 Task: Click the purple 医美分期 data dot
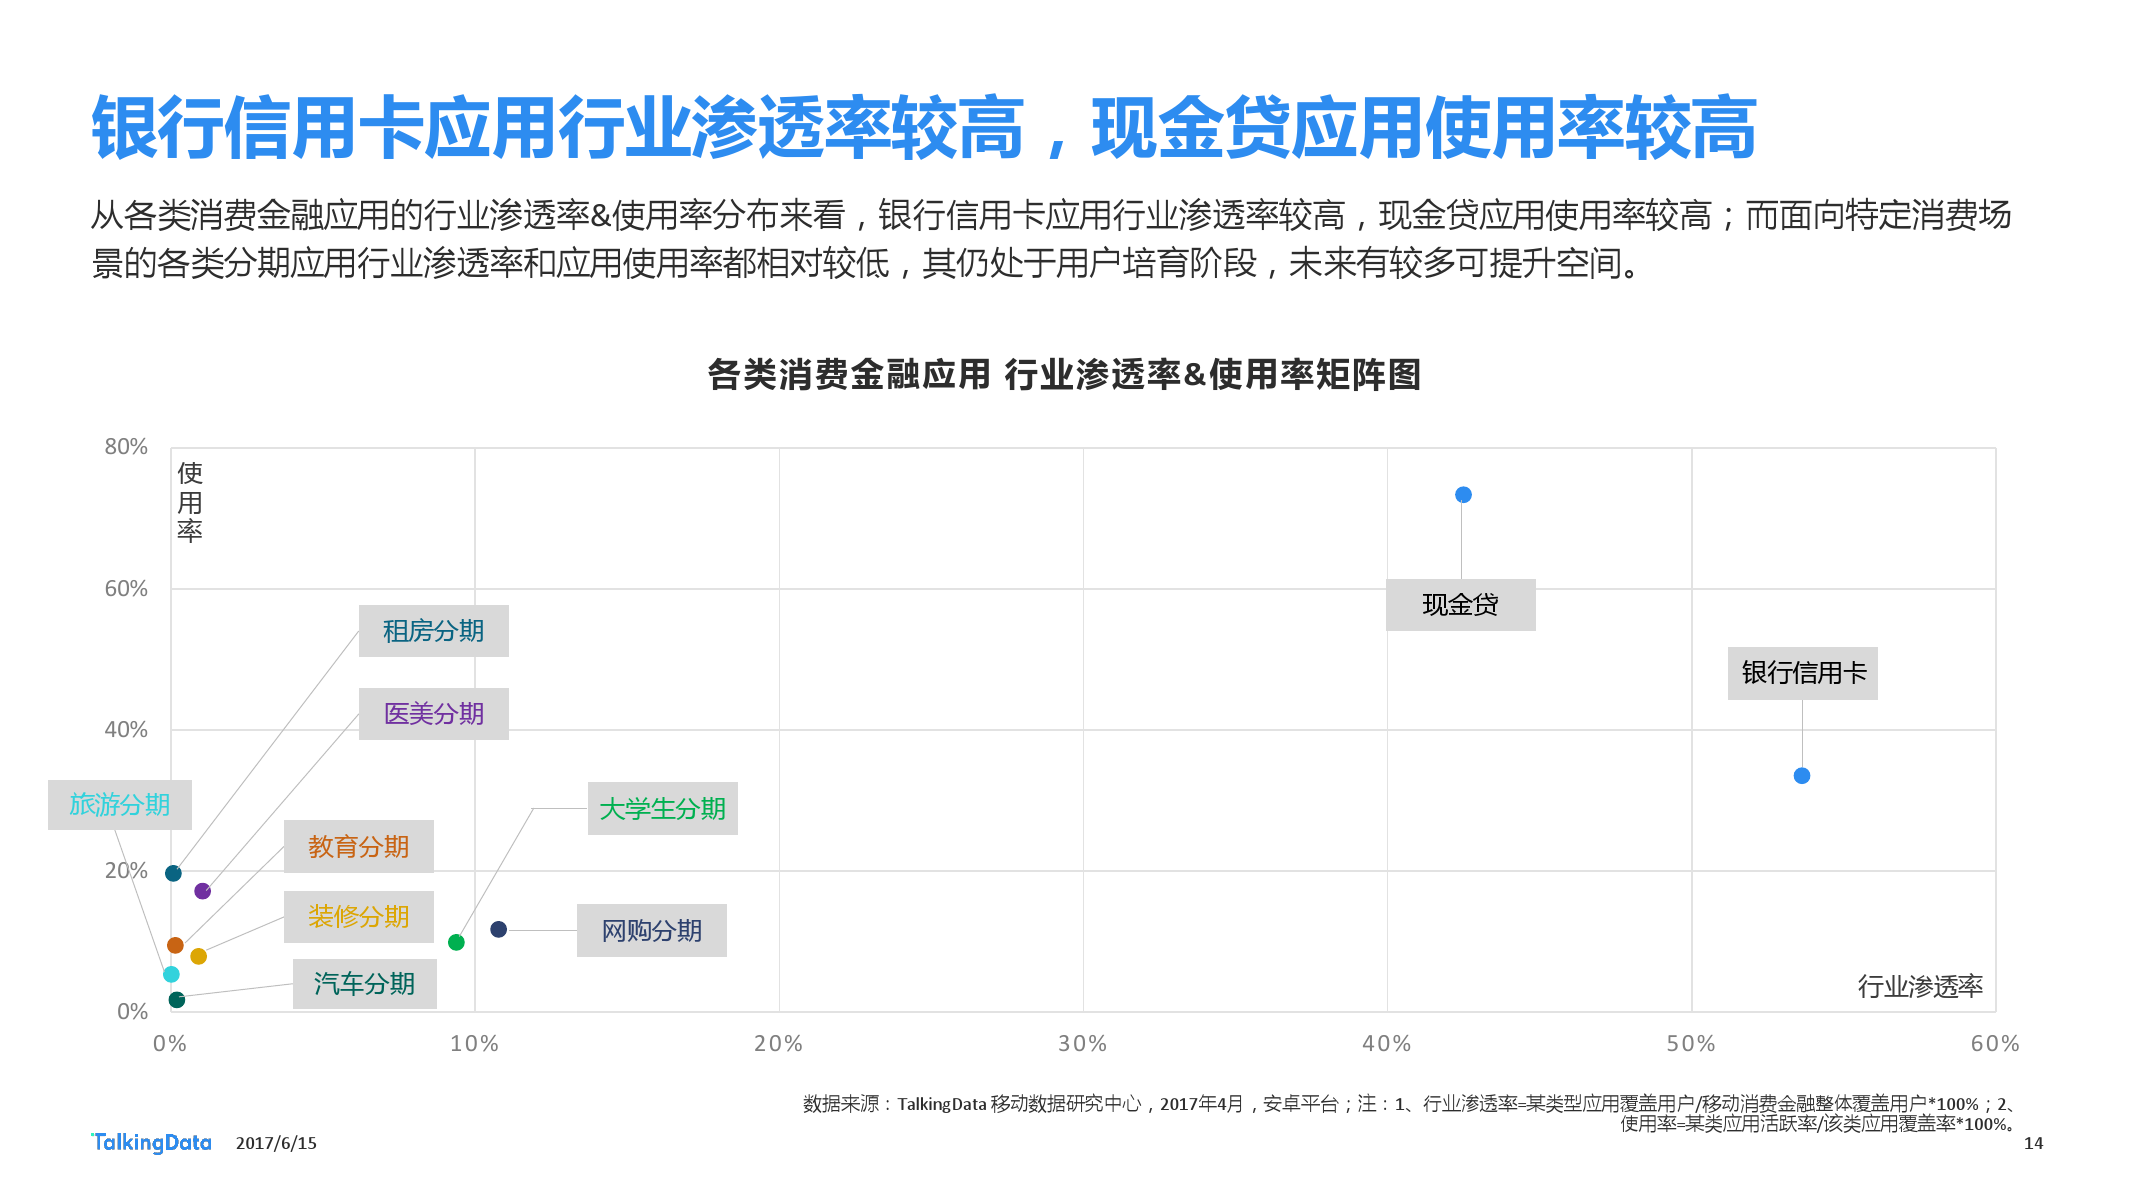(202, 891)
